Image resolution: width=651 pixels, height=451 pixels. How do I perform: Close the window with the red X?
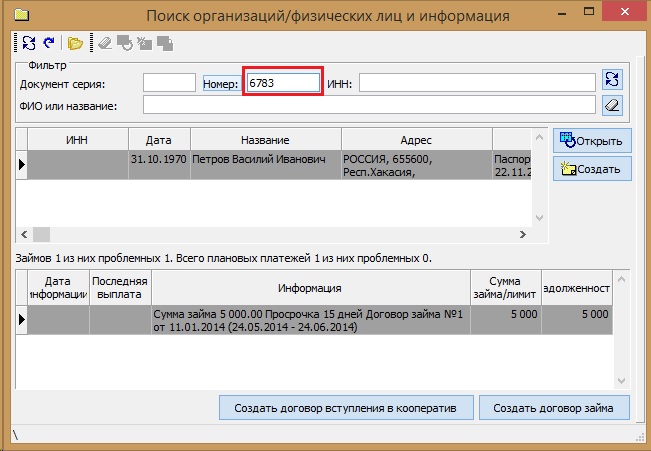[x=625, y=12]
